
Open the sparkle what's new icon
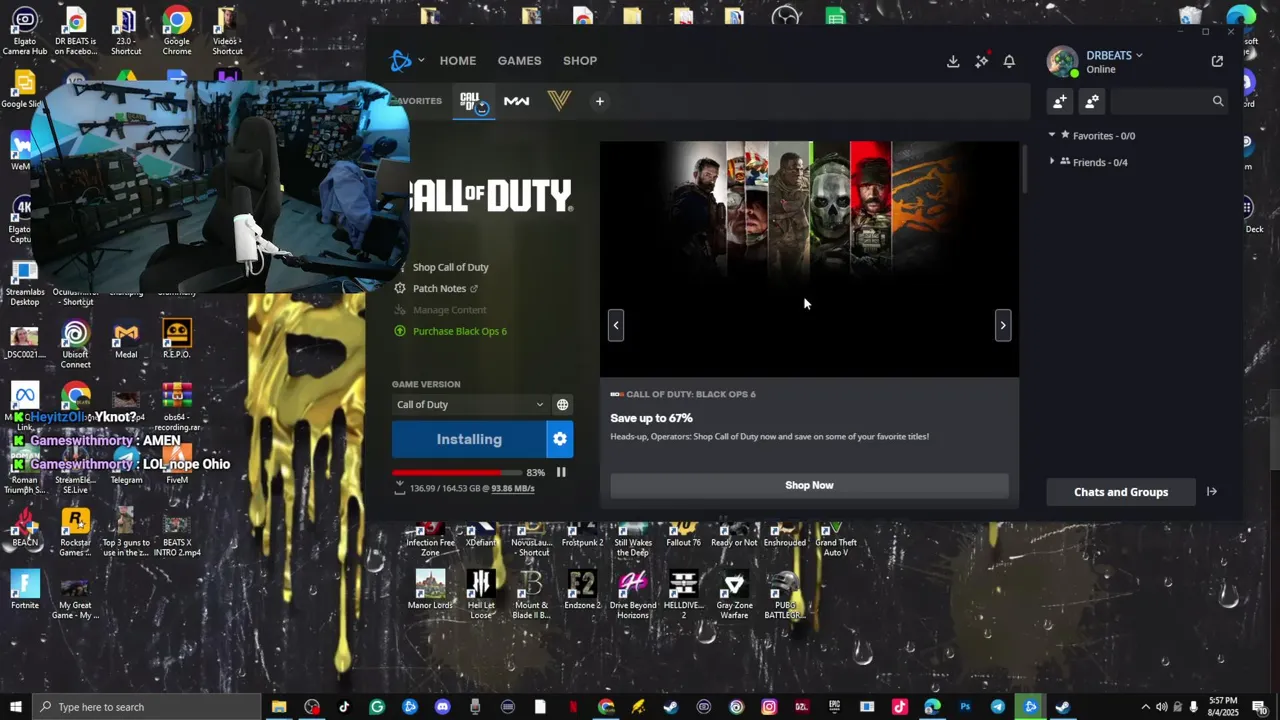tap(982, 61)
